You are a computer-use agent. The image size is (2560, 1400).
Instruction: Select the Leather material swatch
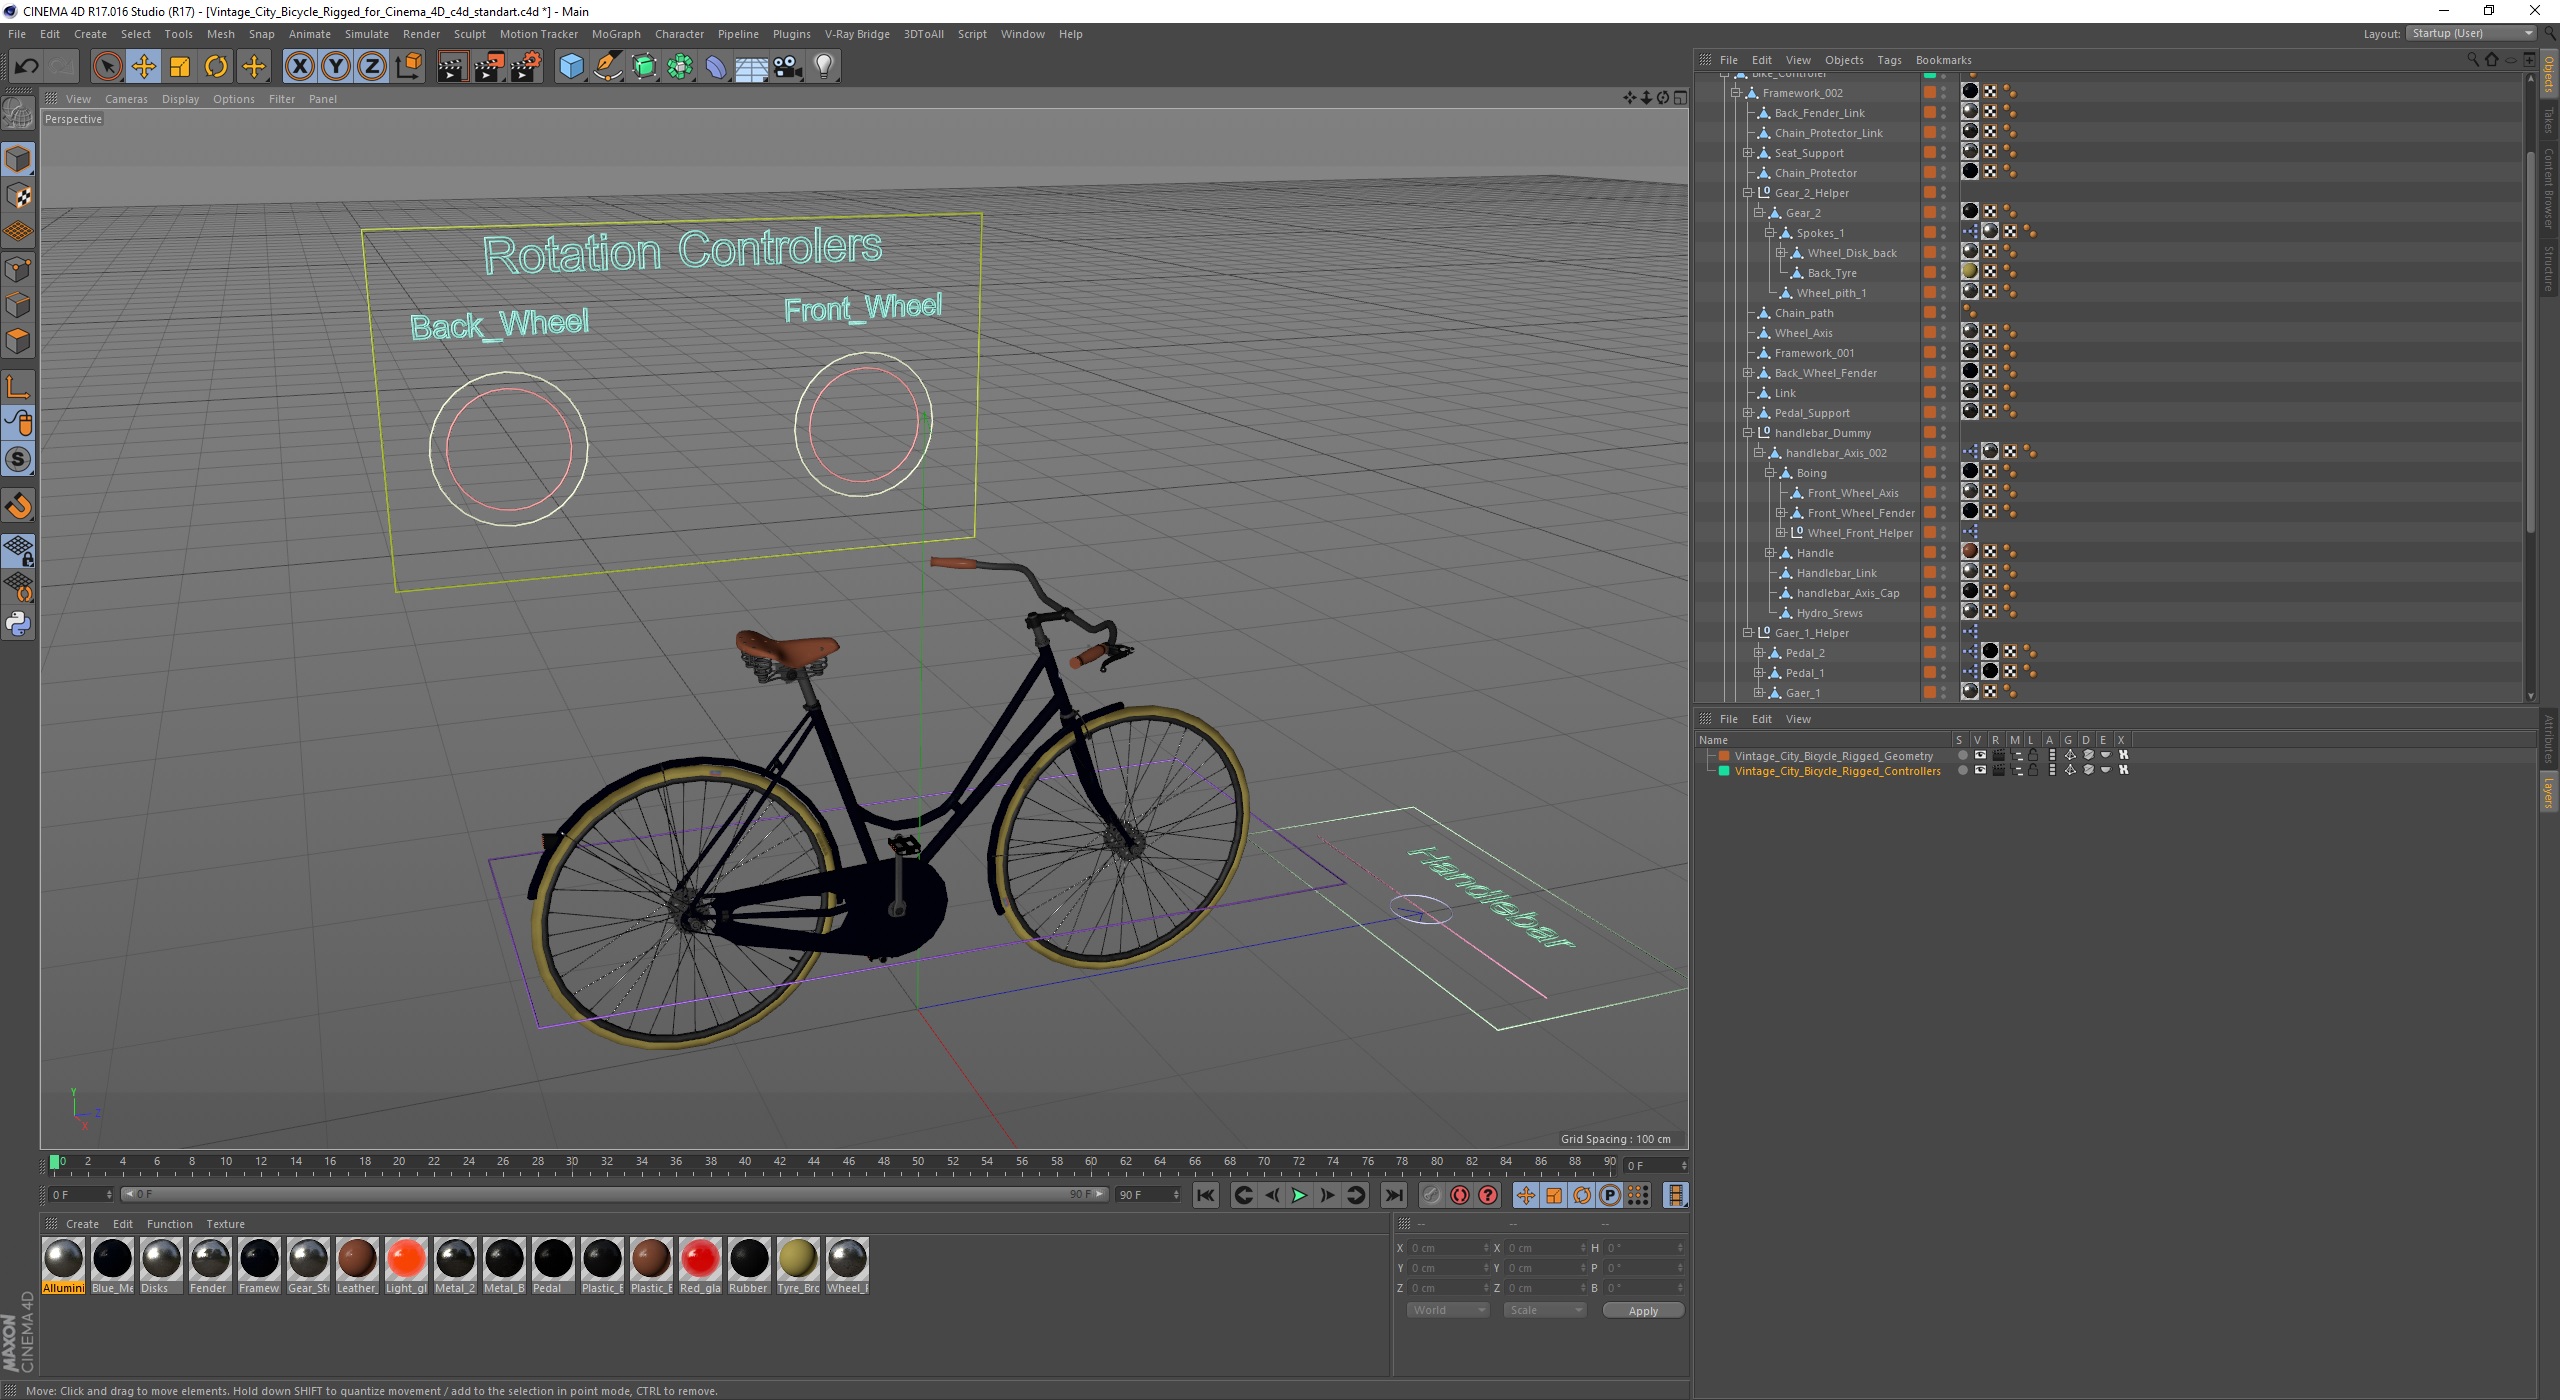(x=357, y=1266)
